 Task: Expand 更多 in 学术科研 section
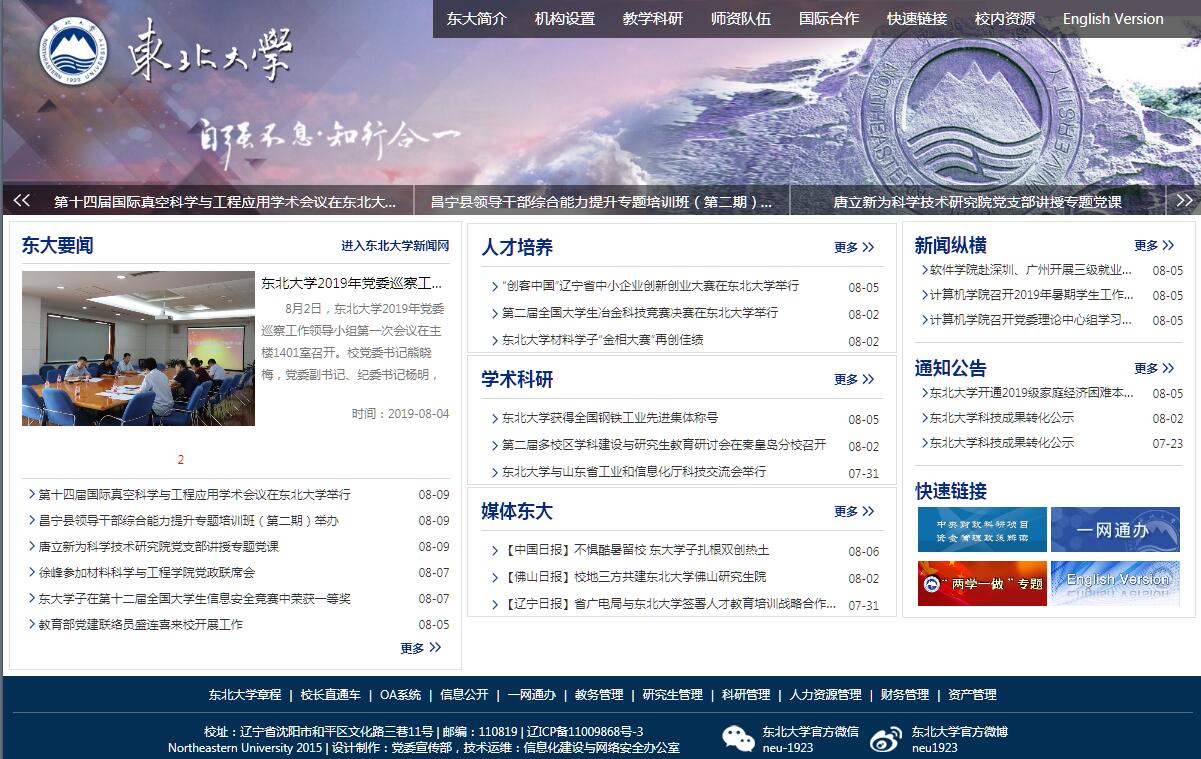click(x=854, y=379)
